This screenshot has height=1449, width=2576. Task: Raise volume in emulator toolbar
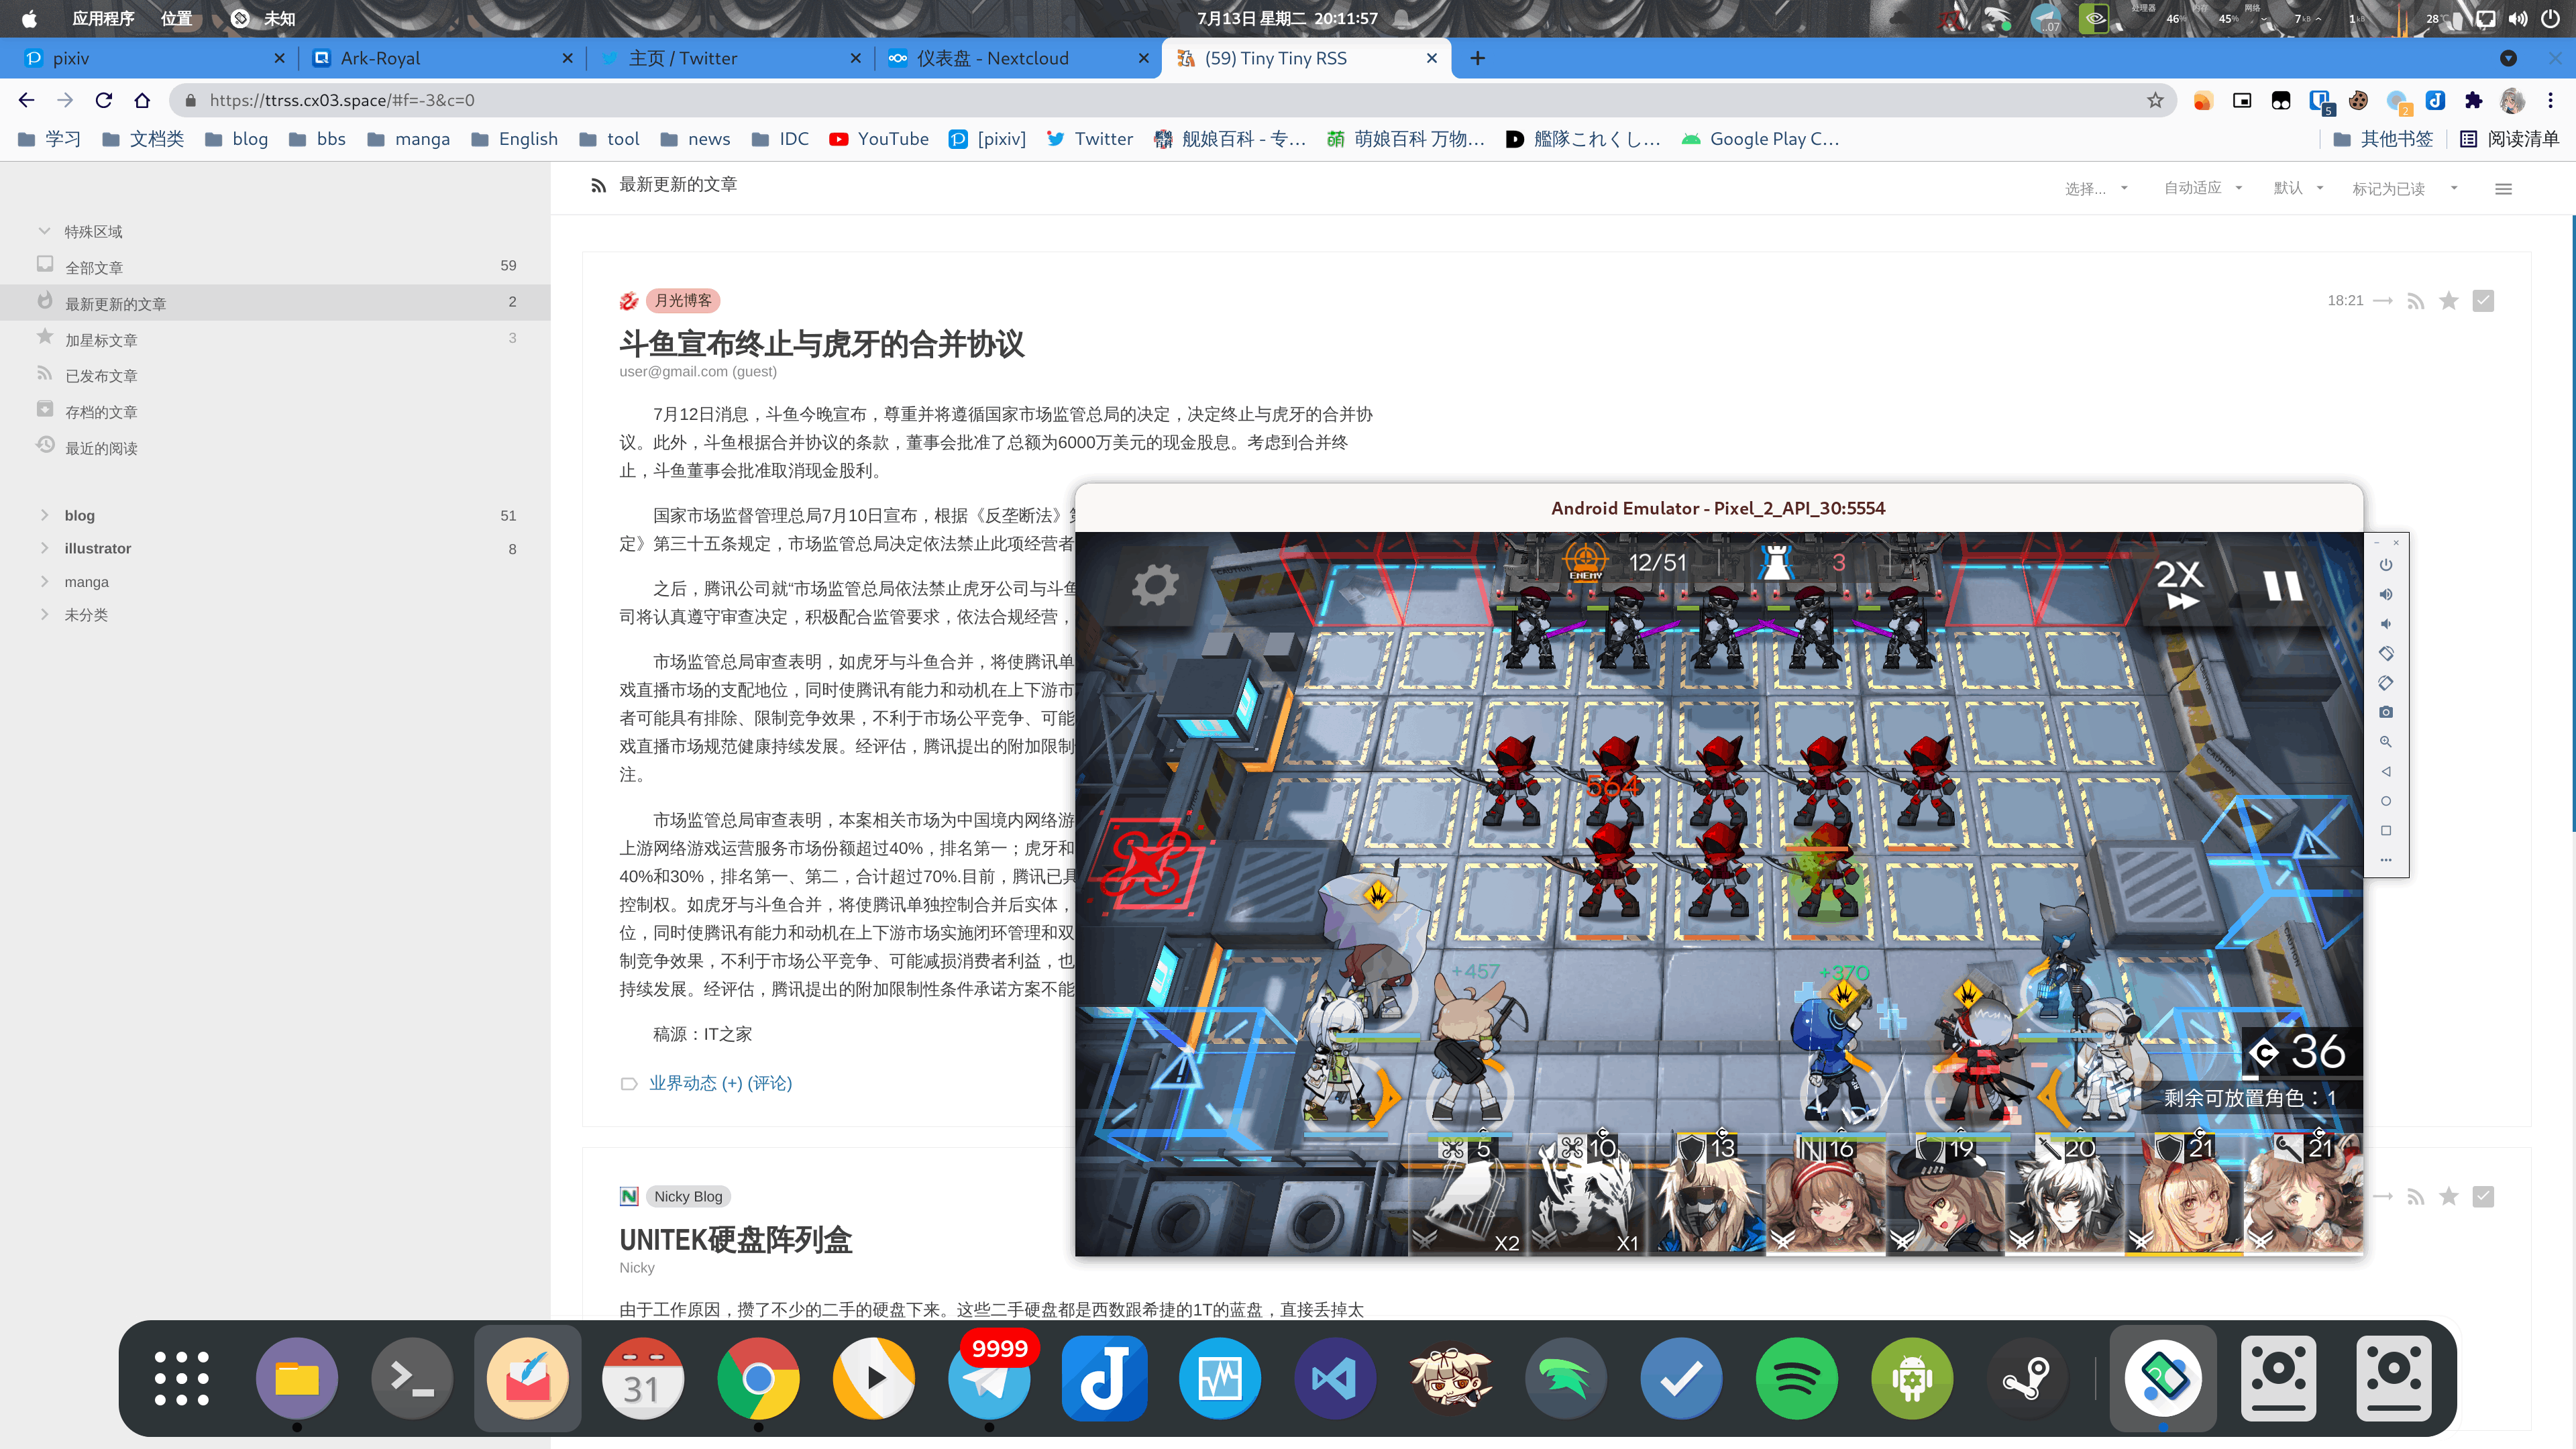[x=2386, y=595]
